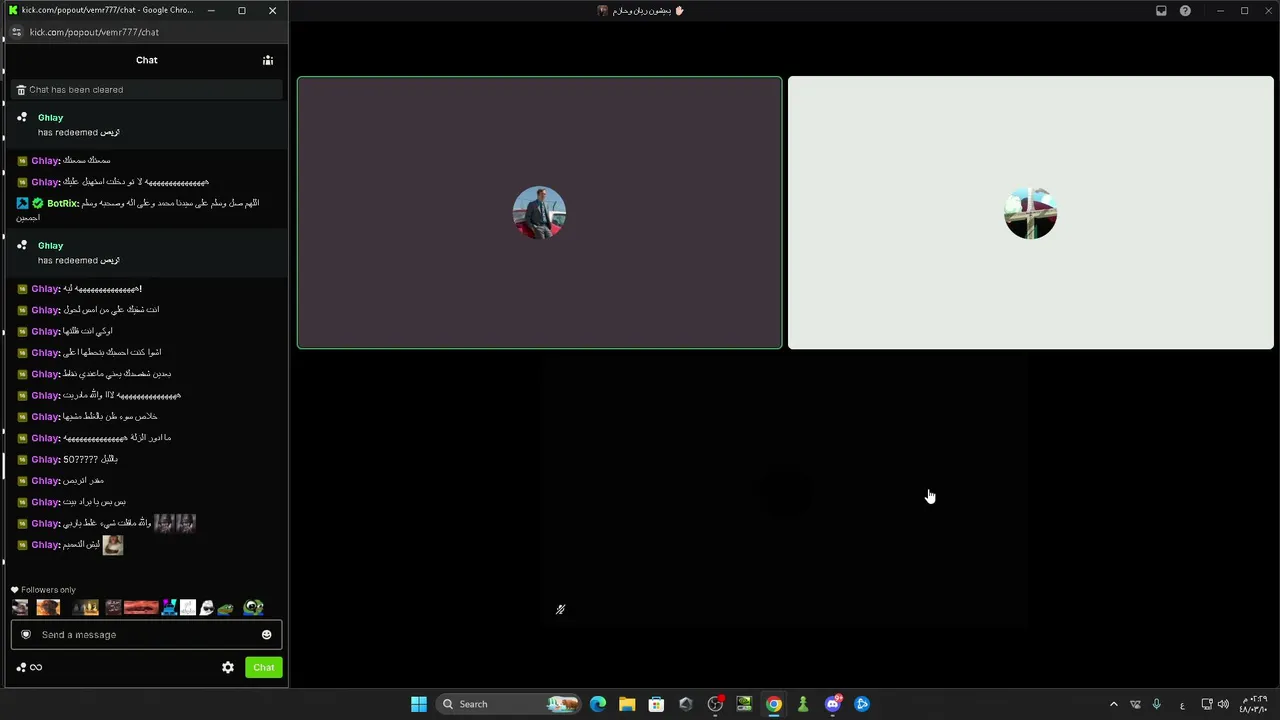Open the language indicator in system tray

pyautogui.click(x=1182, y=704)
